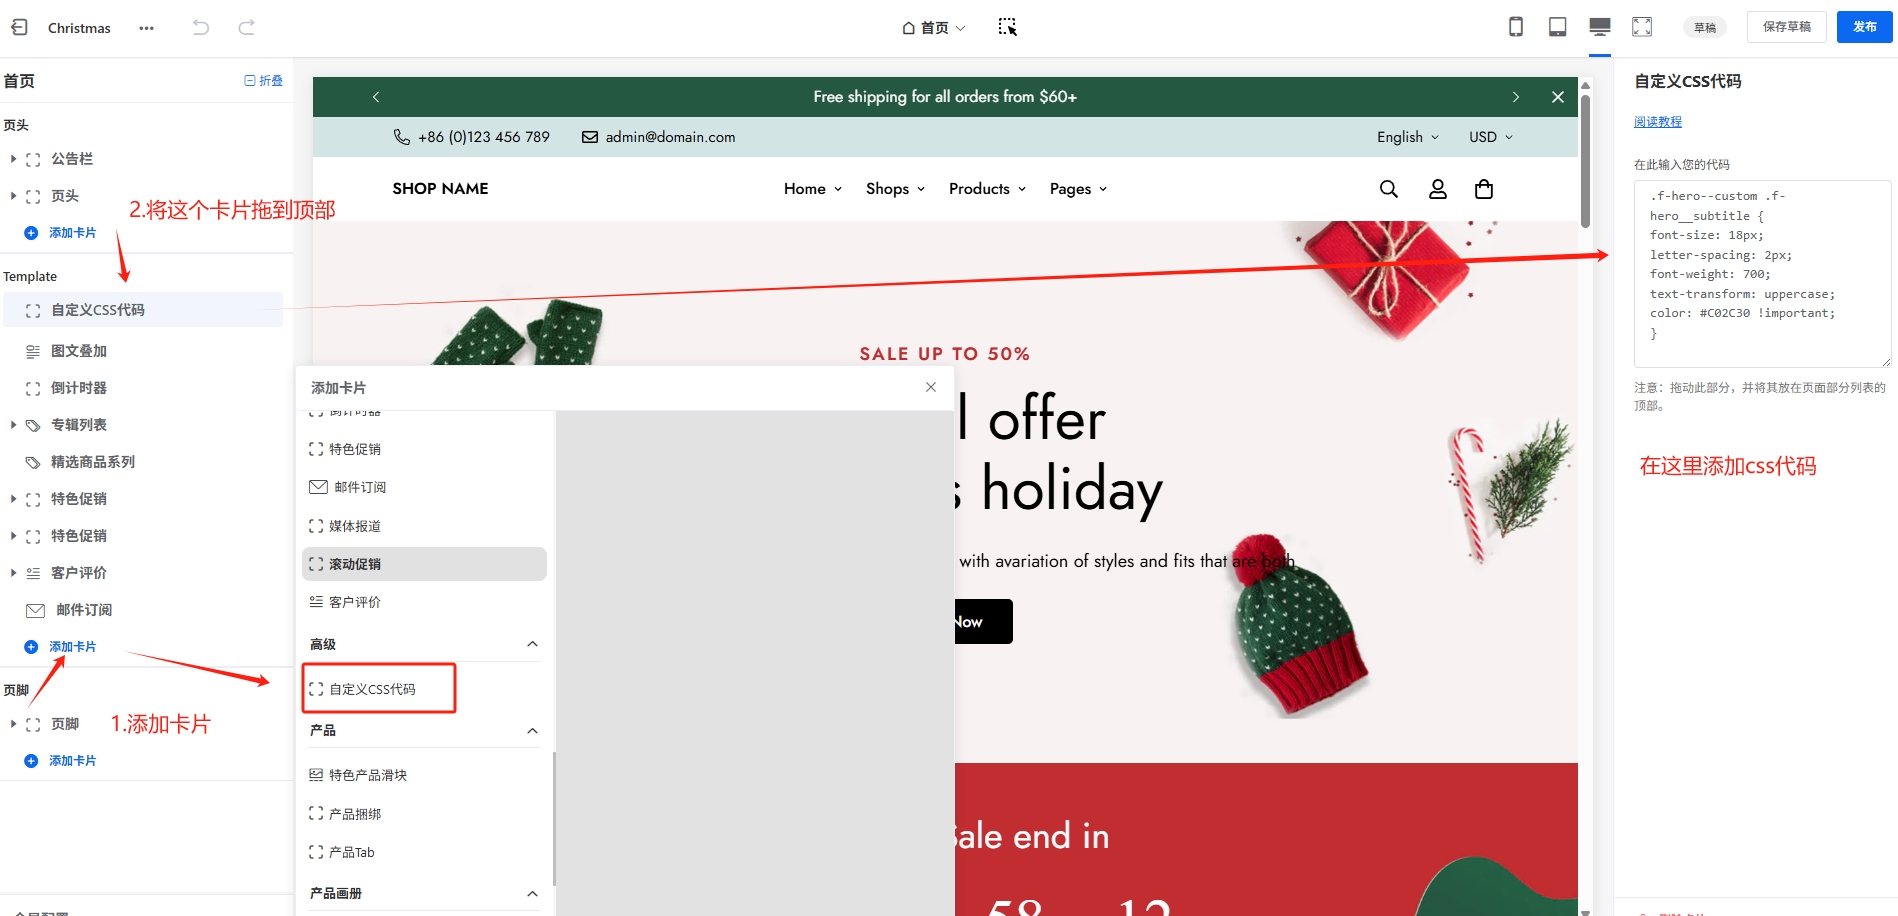Open the 首页 page selector dropdown
The width and height of the screenshot is (1898, 916).
coord(934,28)
